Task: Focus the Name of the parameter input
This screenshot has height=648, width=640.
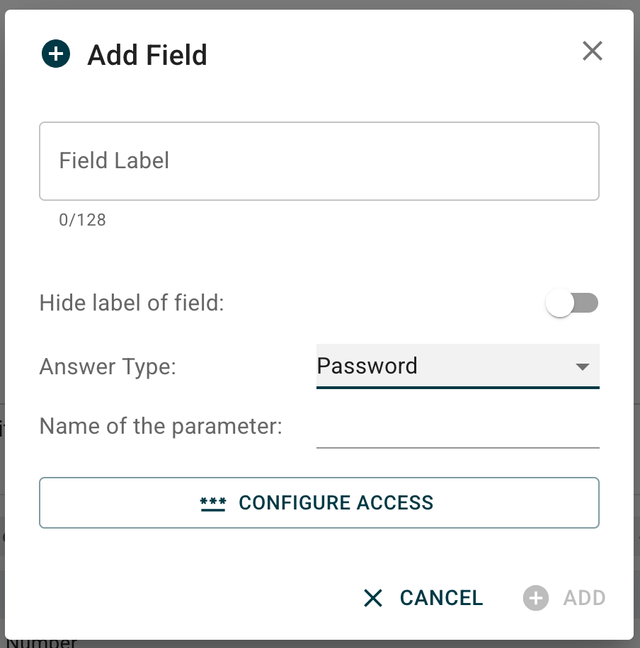Action: pyautogui.click(x=457, y=428)
